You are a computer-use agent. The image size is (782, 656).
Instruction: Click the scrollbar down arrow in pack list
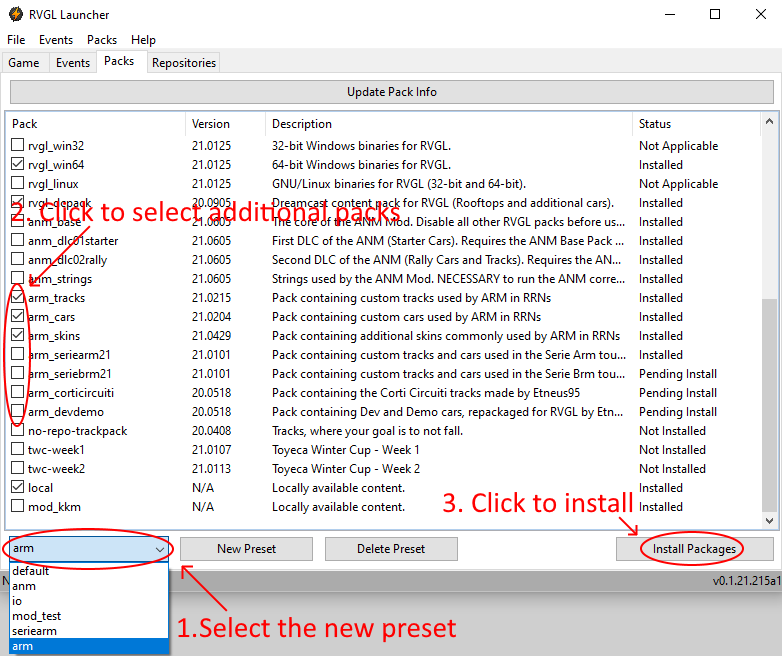coord(769,520)
